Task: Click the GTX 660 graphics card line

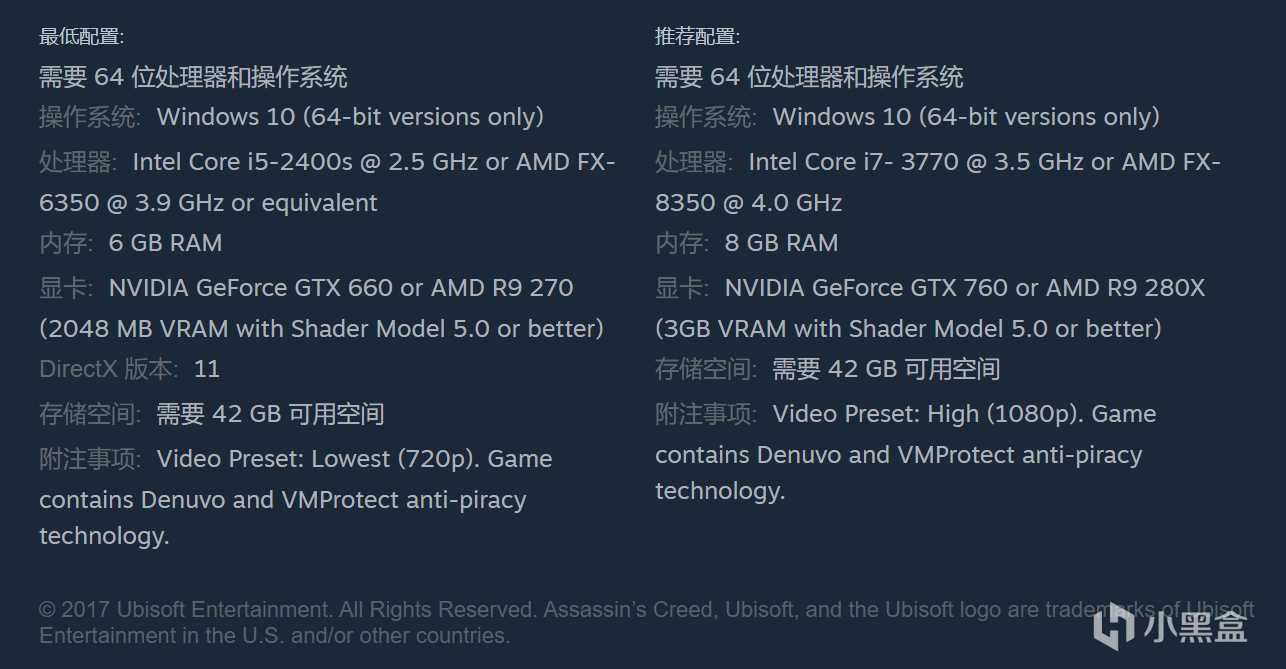Action: [x=306, y=288]
